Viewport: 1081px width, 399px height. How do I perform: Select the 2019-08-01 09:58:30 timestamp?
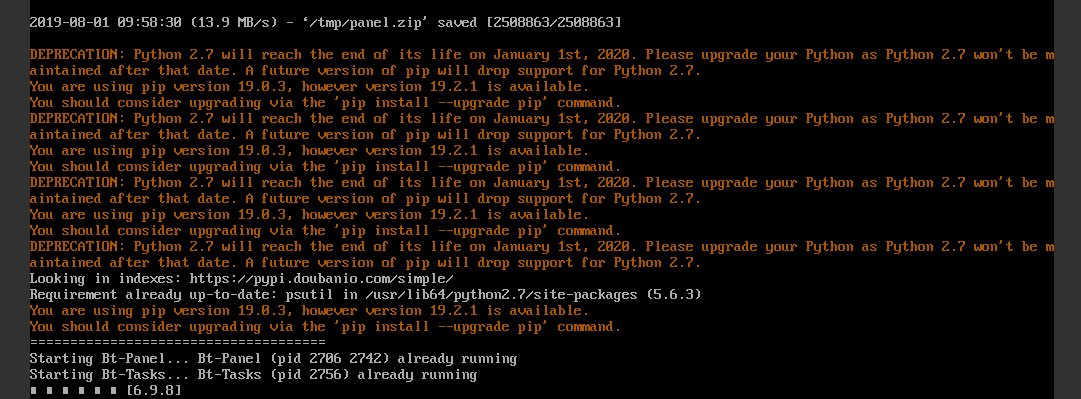105,23
